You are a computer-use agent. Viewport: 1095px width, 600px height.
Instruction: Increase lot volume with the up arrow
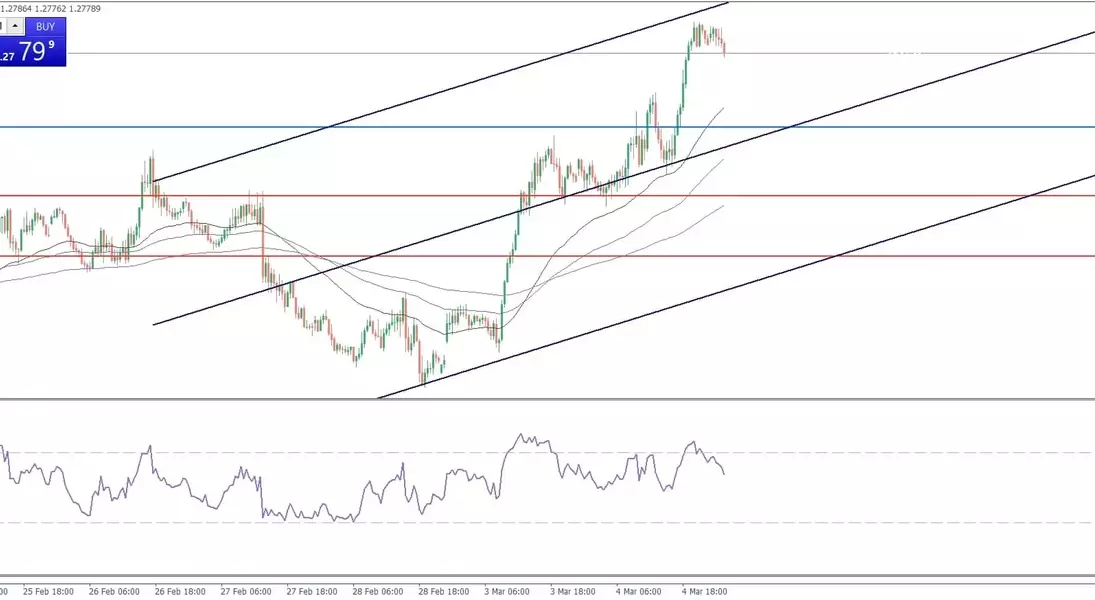point(17,24)
